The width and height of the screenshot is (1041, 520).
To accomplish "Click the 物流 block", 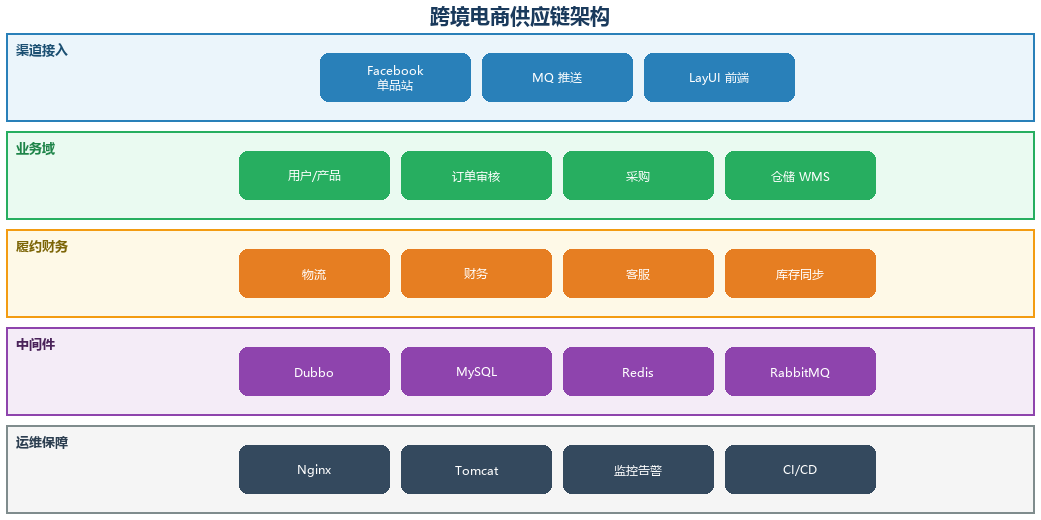I will pyautogui.click(x=314, y=274).
